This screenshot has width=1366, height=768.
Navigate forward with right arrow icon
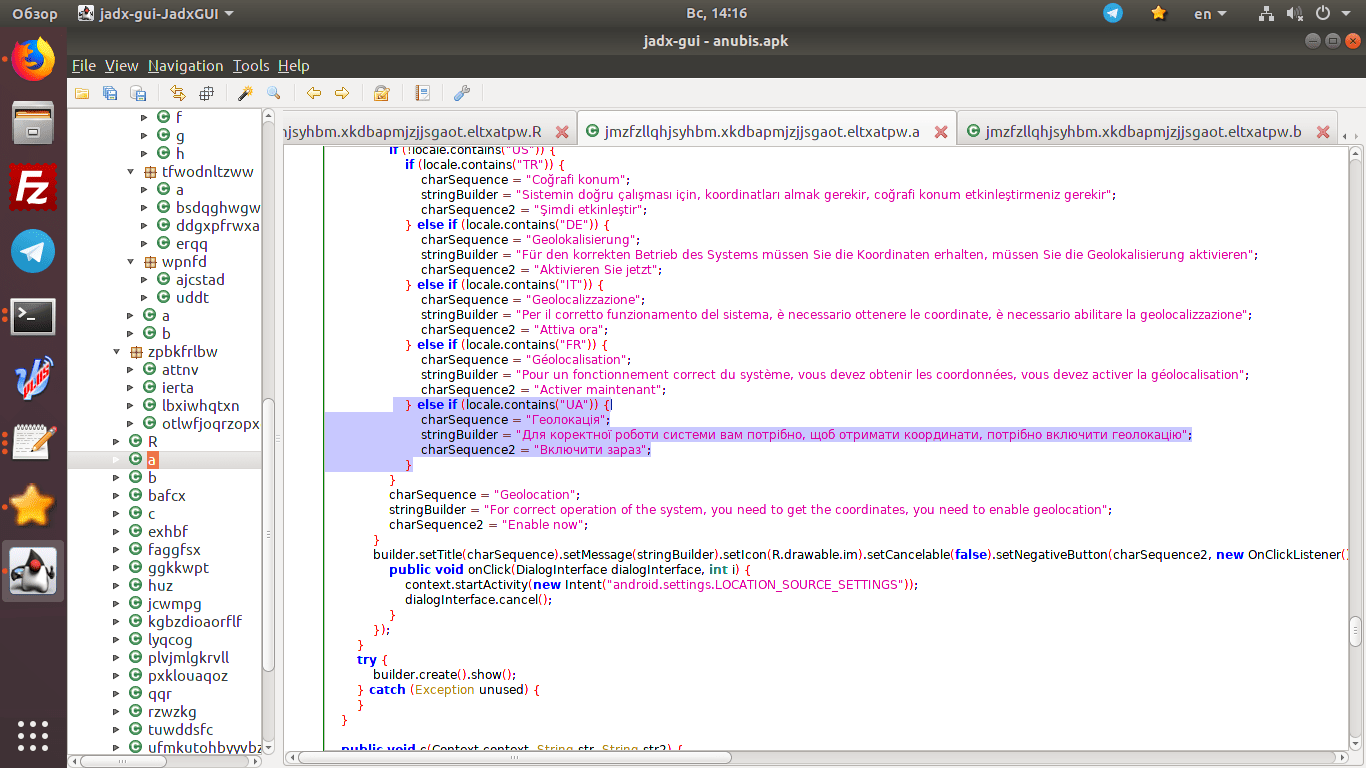[x=342, y=93]
